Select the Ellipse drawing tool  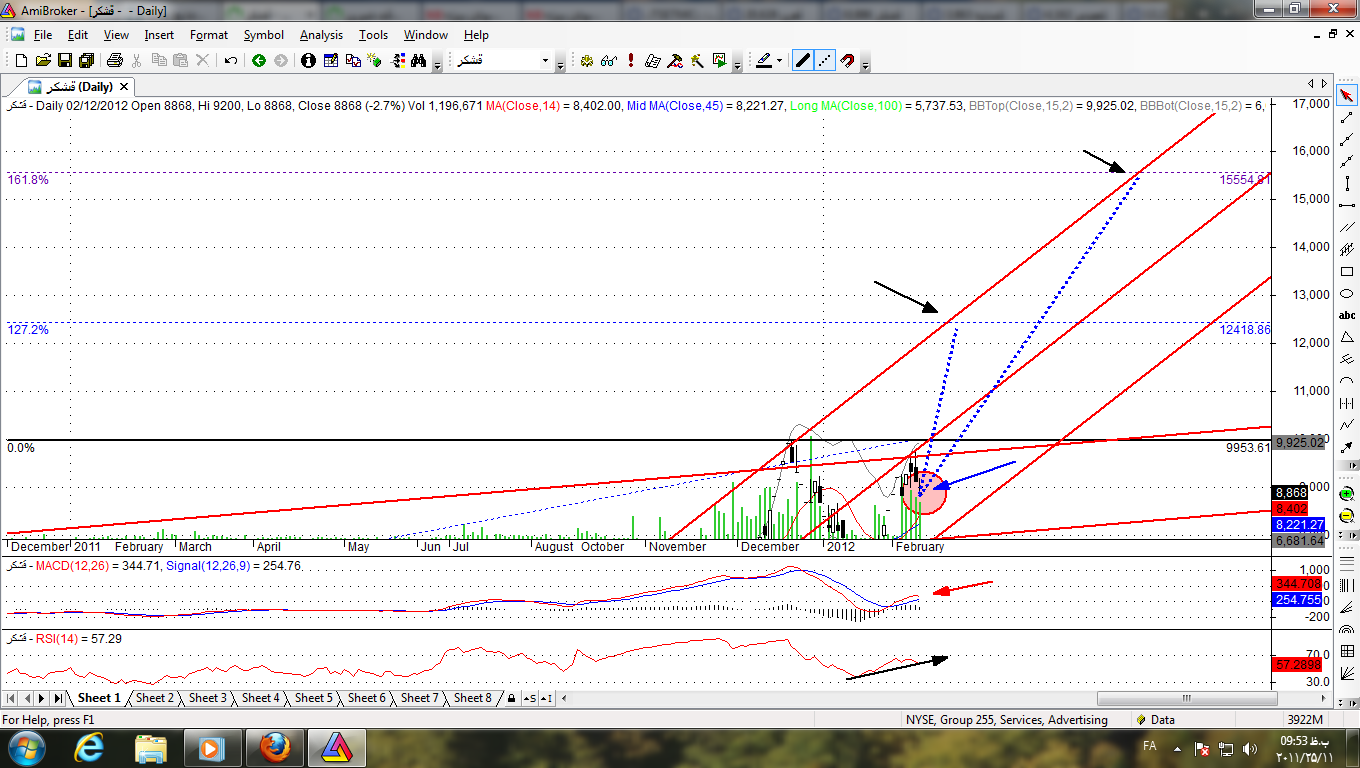pos(1346,293)
